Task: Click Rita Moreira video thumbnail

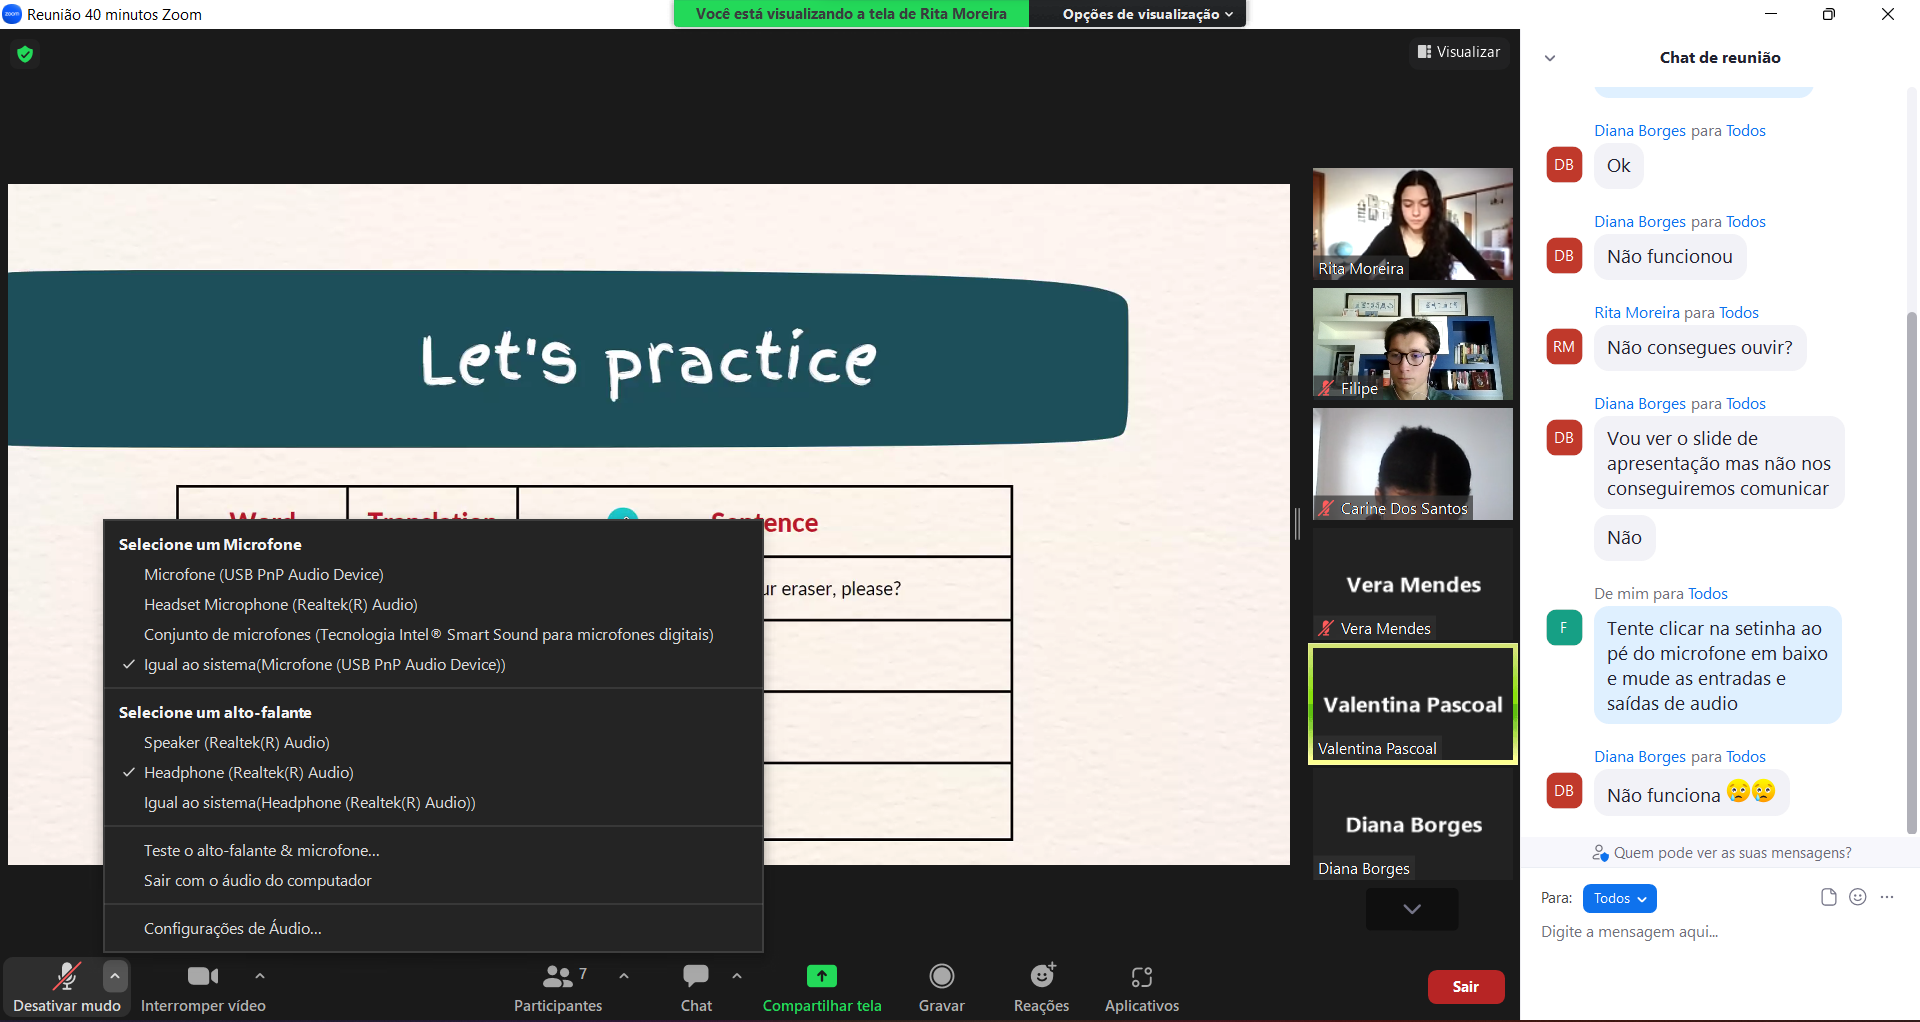Action: pos(1412,224)
